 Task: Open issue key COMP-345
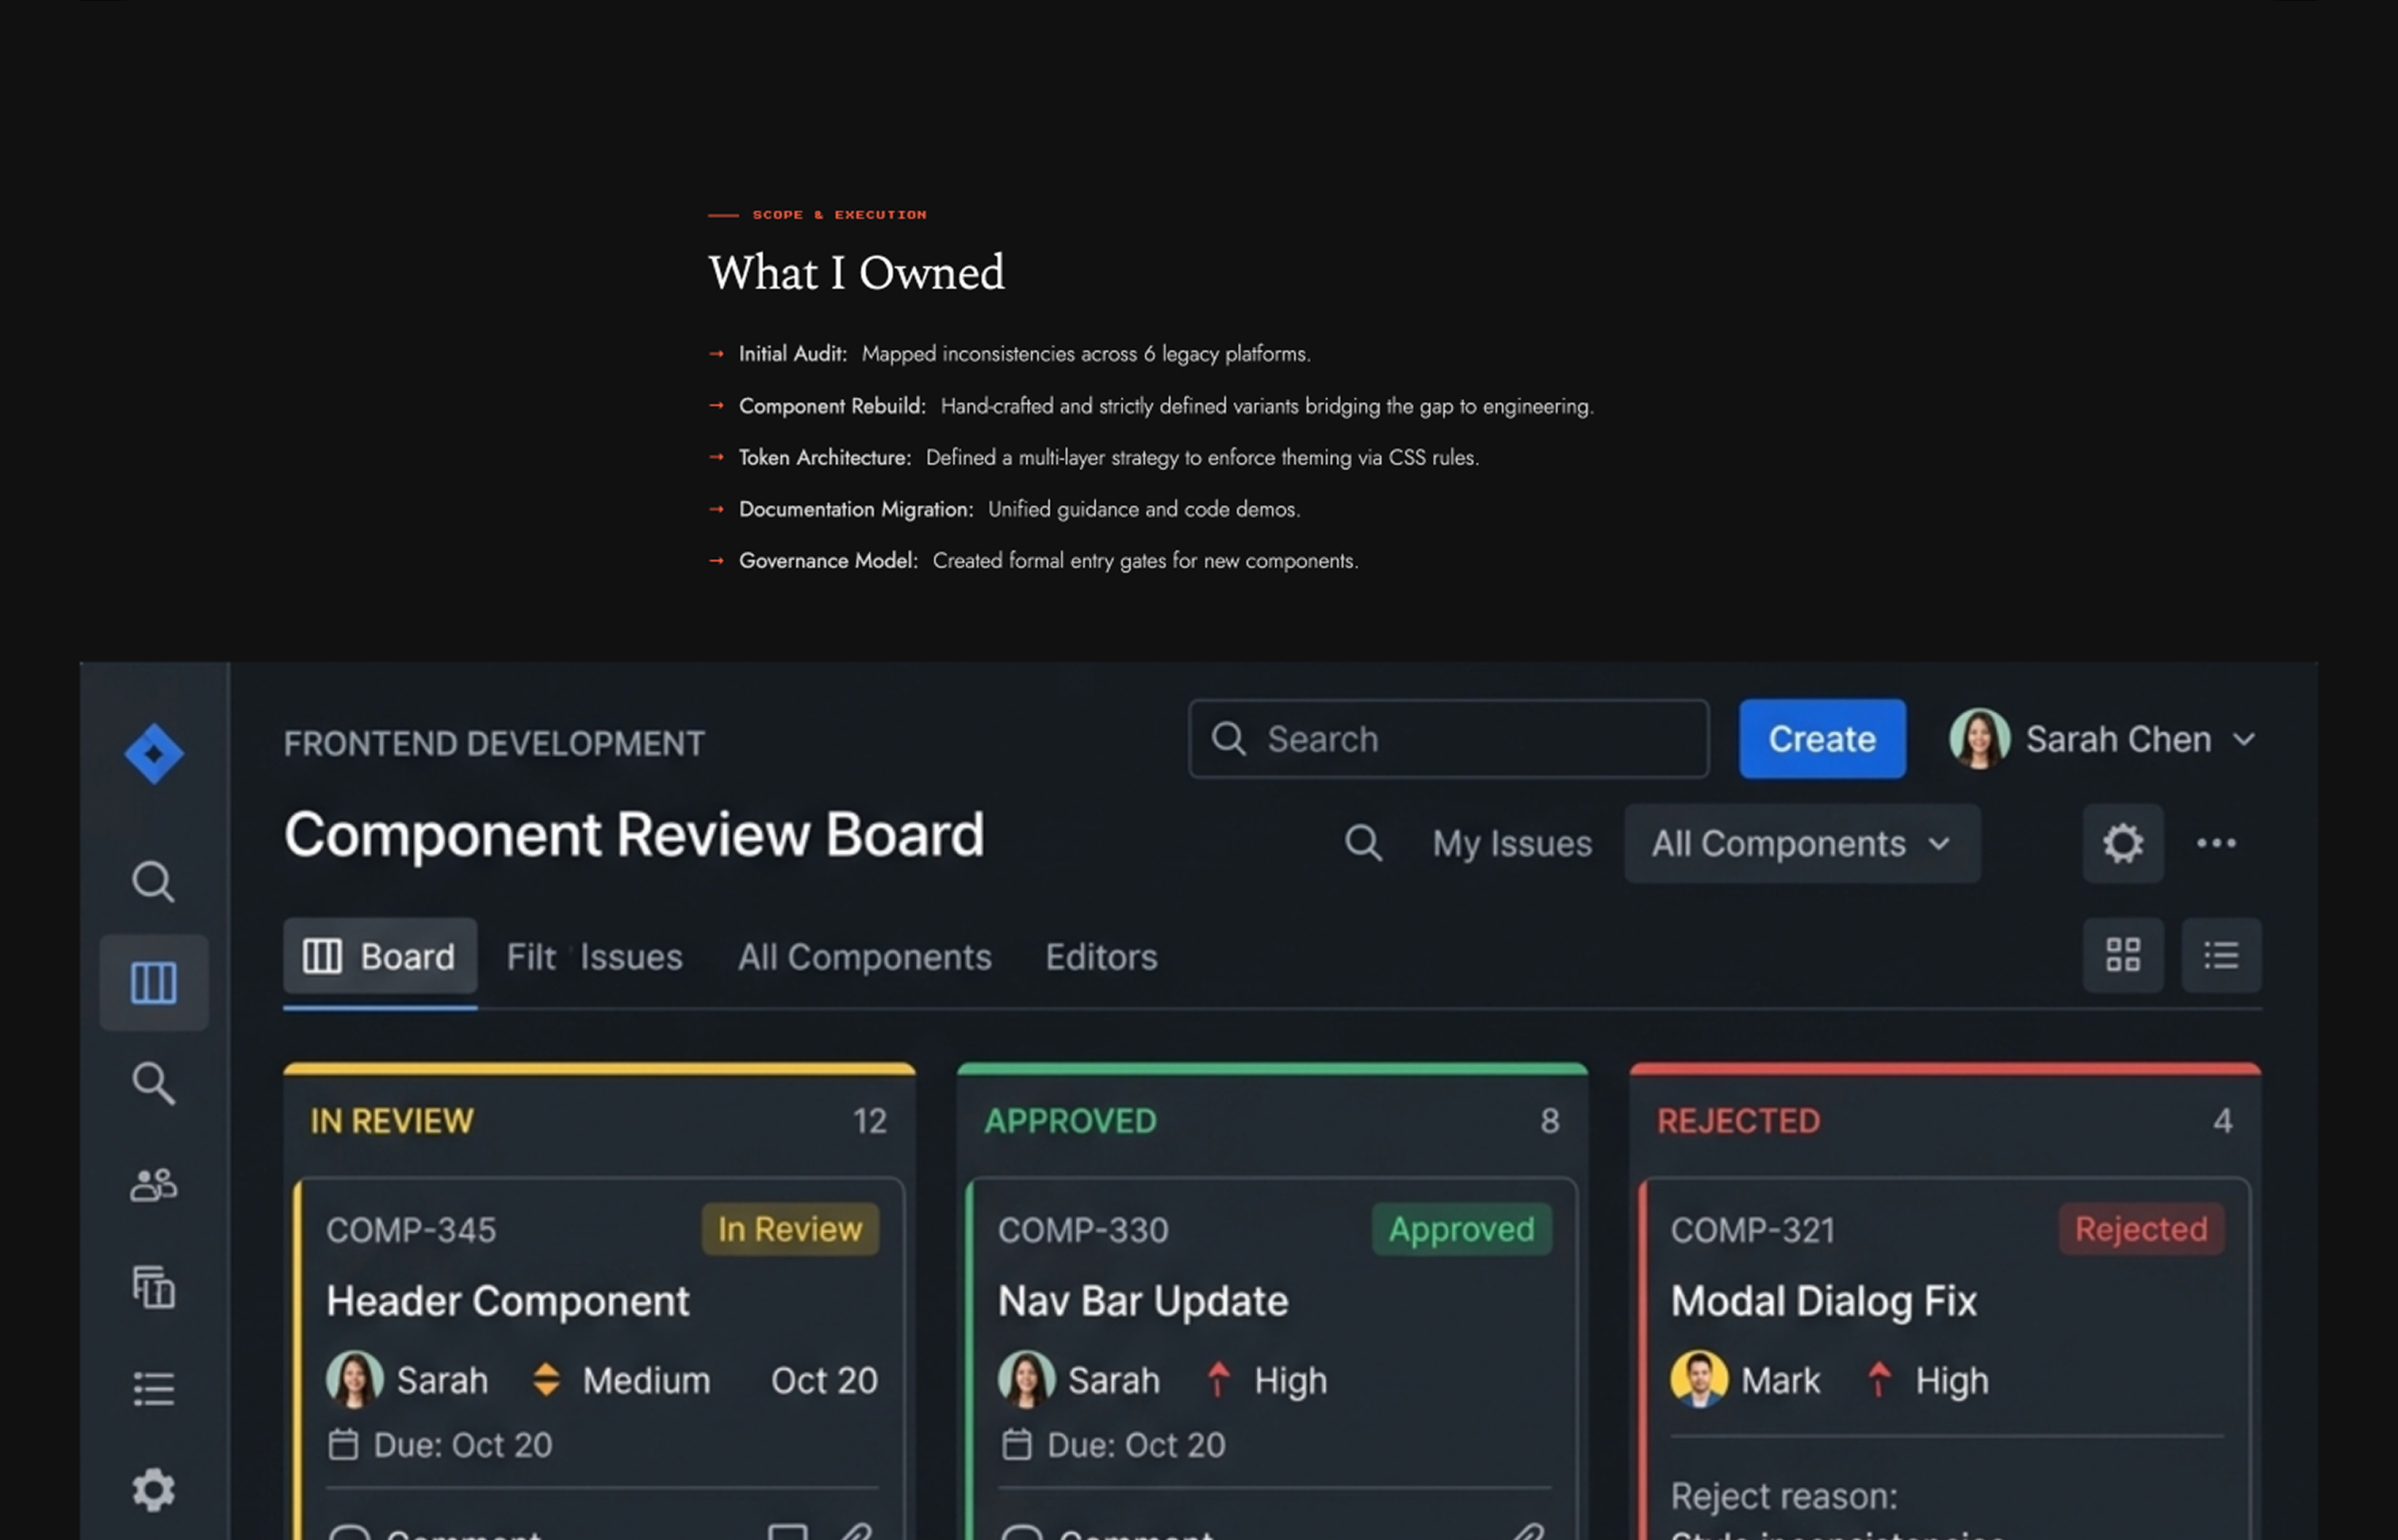pyautogui.click(x=411, y=1230)
